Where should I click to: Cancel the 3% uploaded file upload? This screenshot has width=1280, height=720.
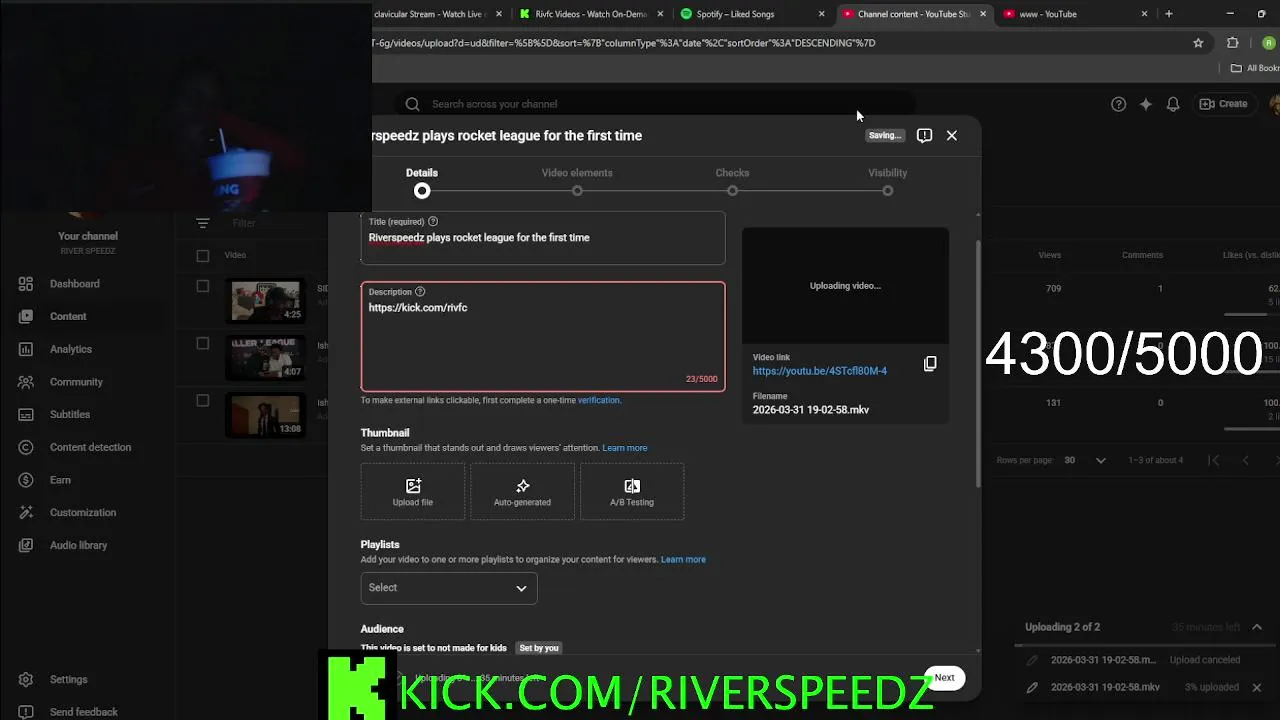1257,687
